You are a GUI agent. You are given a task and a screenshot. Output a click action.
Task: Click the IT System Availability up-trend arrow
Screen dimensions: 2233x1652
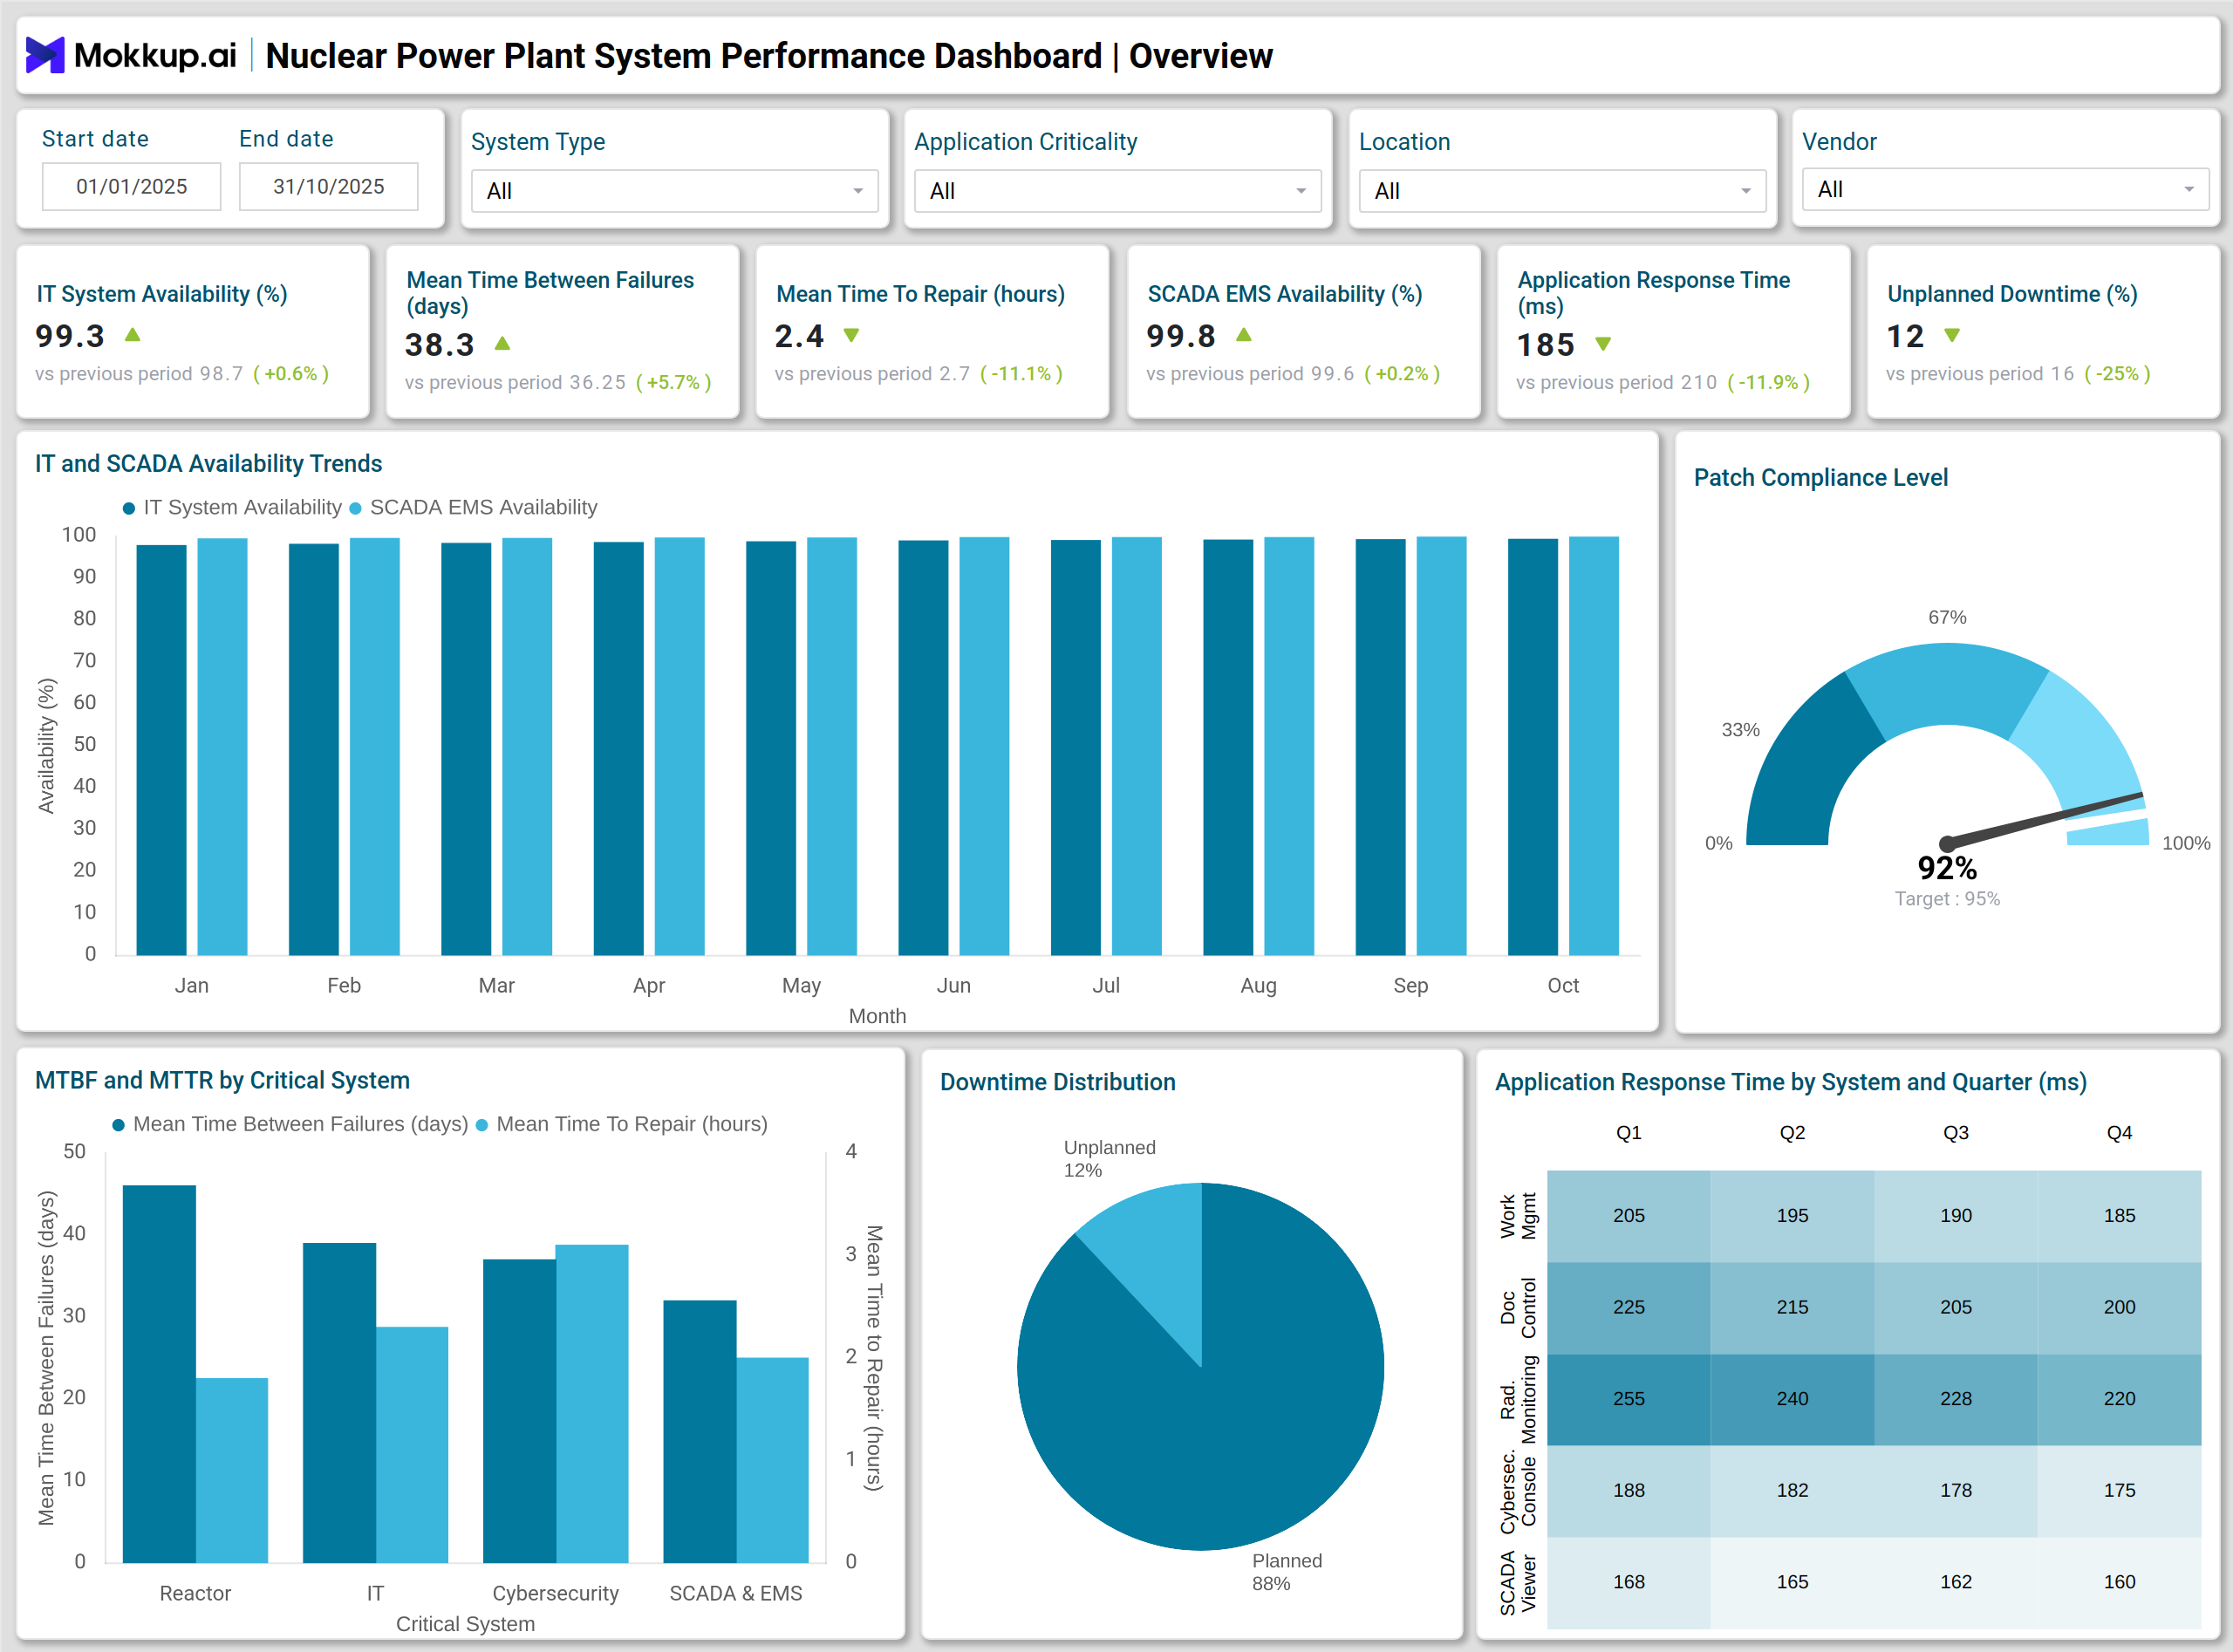132,335
